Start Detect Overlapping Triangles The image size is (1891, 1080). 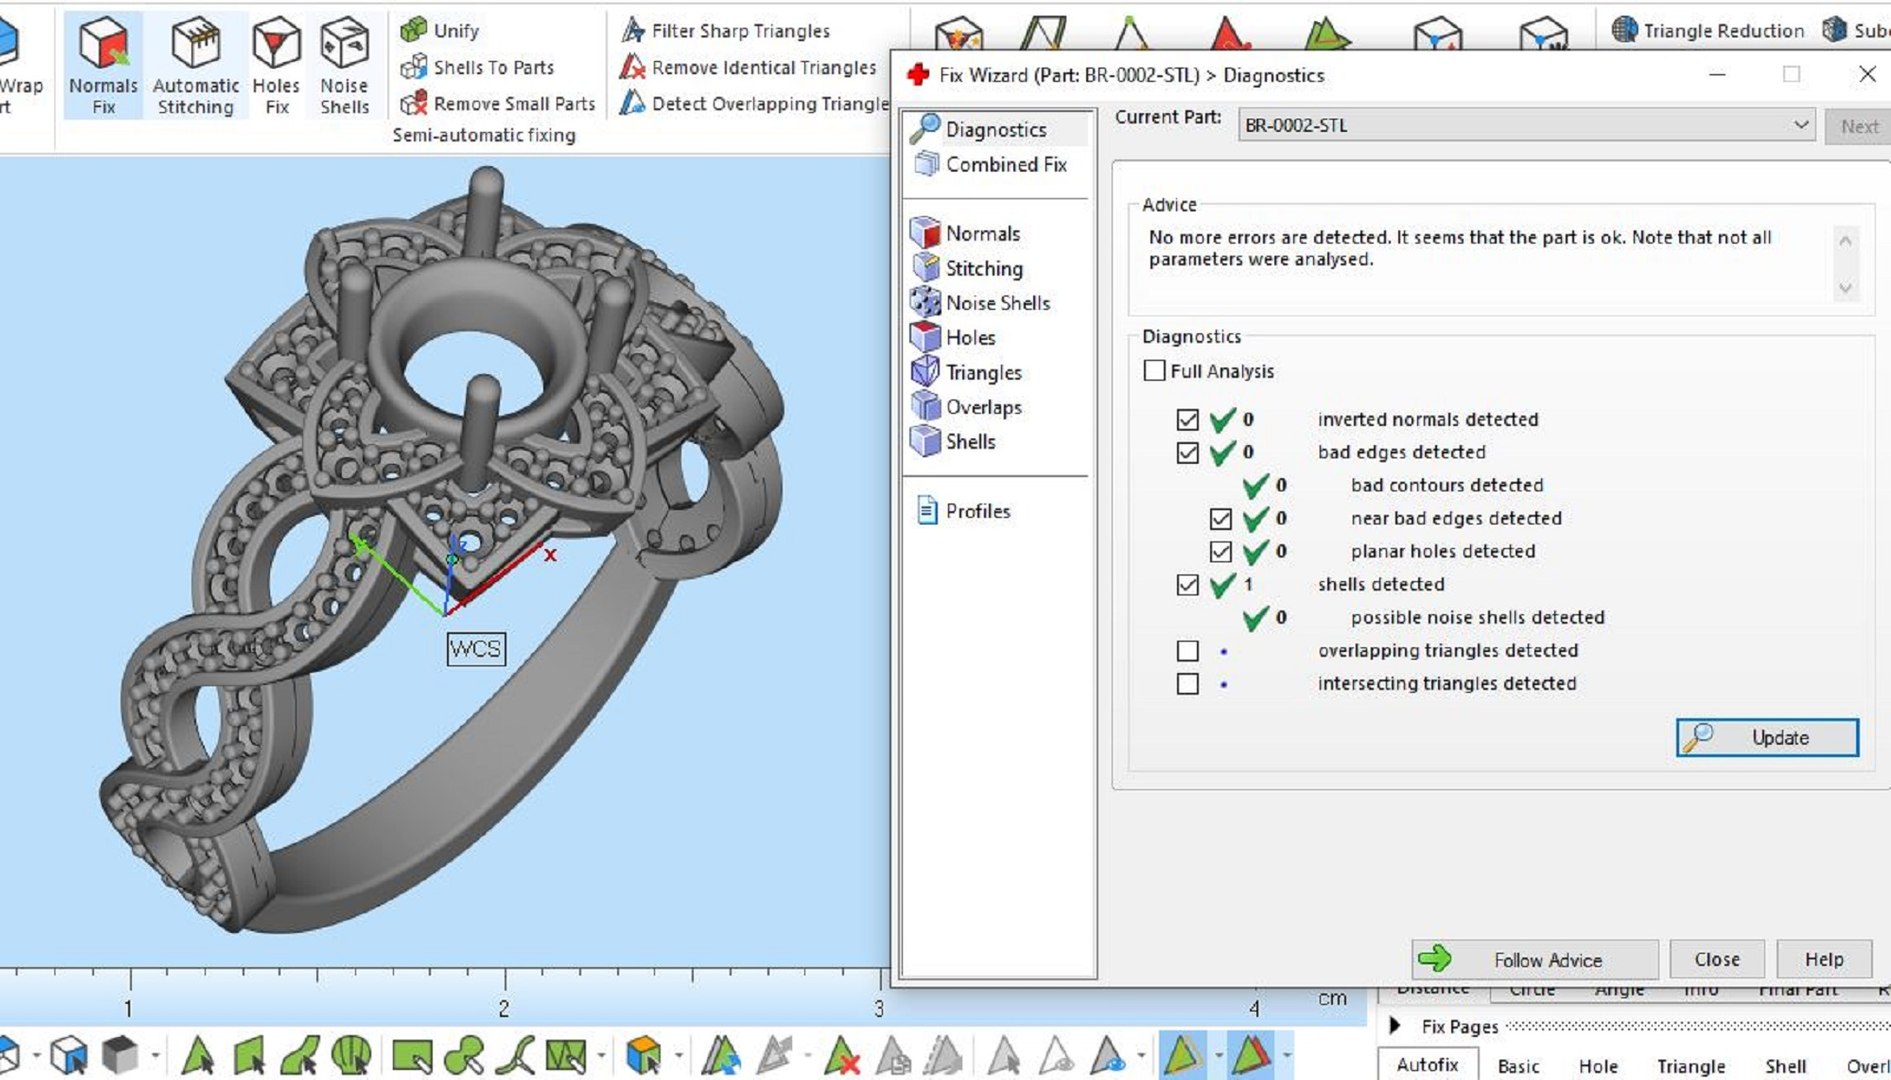pos(754,104)
